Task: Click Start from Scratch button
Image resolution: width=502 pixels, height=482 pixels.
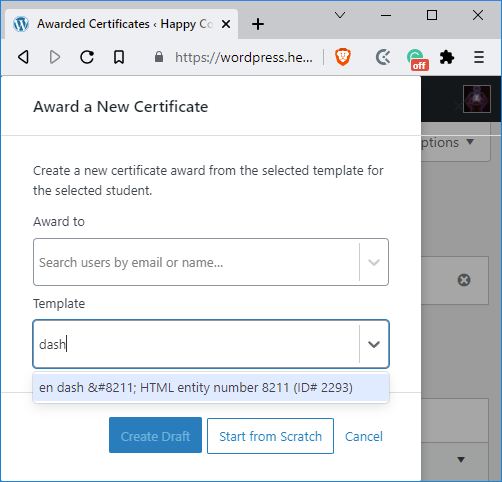Action: click(270, 436)
